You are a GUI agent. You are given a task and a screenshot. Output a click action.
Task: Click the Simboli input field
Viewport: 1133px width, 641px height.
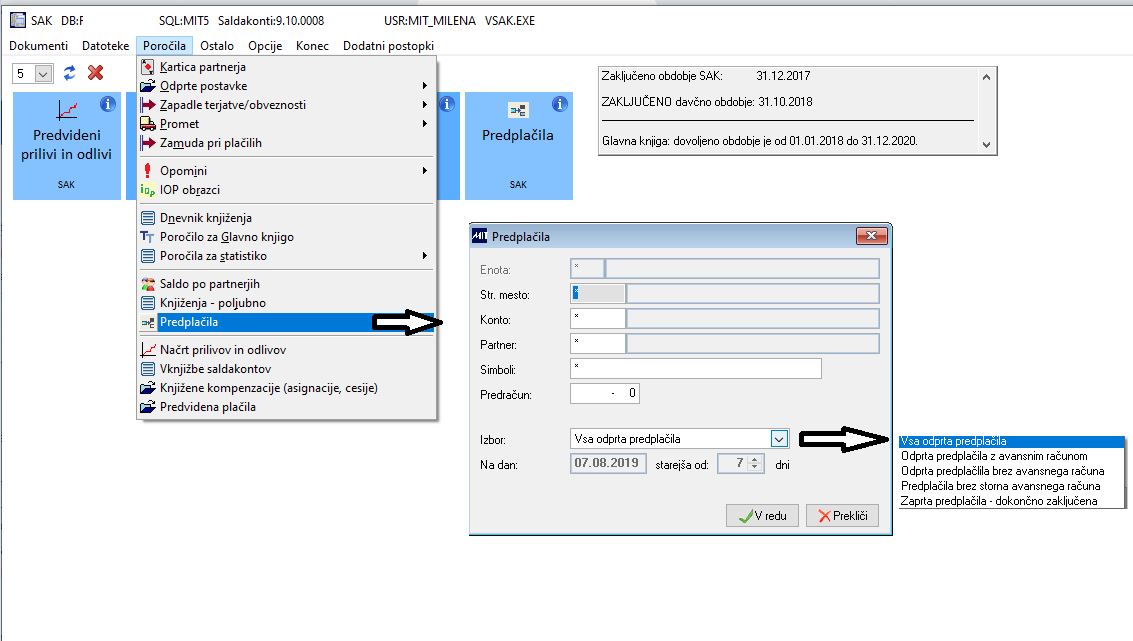pyautogui.click(x=696, y=369)
